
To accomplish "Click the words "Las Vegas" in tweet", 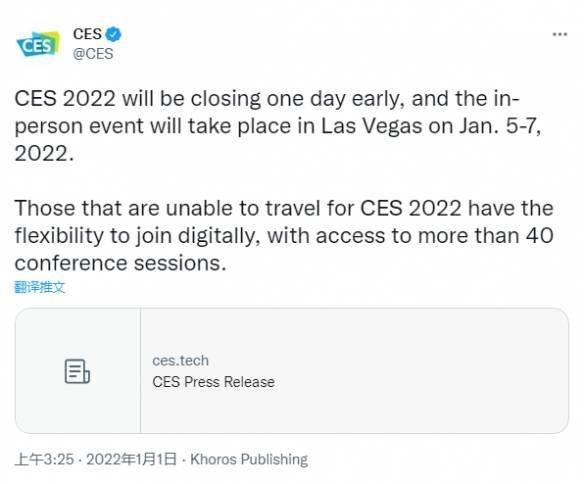I will click(371, 126).
